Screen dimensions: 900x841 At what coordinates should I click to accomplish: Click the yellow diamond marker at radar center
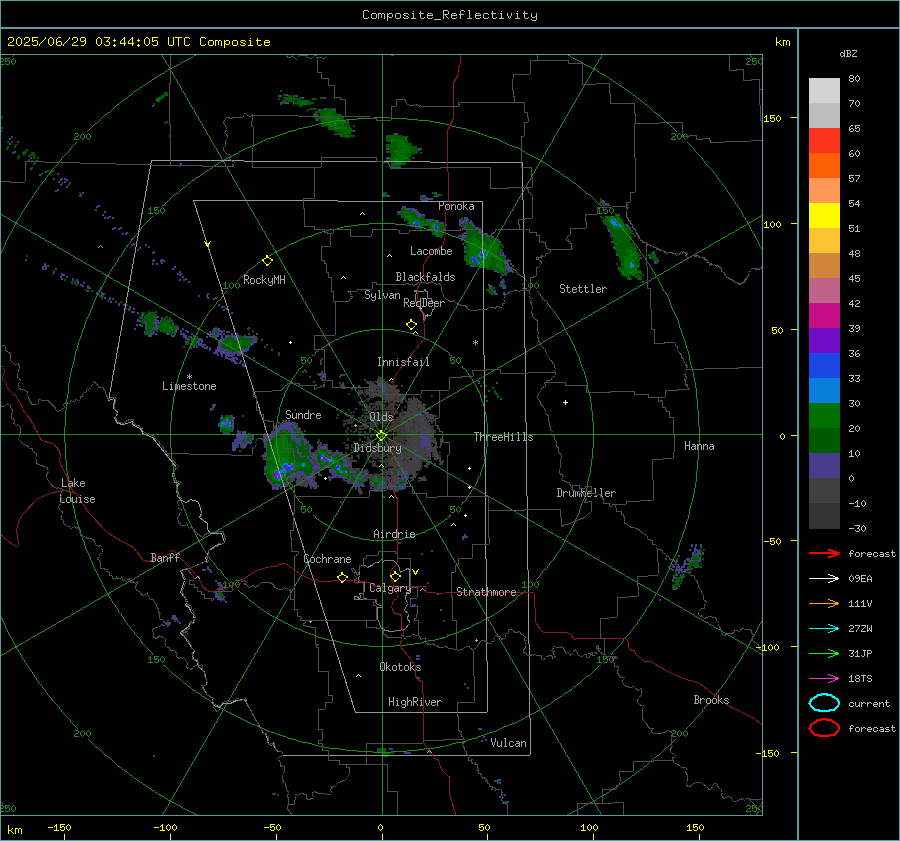(x=381, y=436)
